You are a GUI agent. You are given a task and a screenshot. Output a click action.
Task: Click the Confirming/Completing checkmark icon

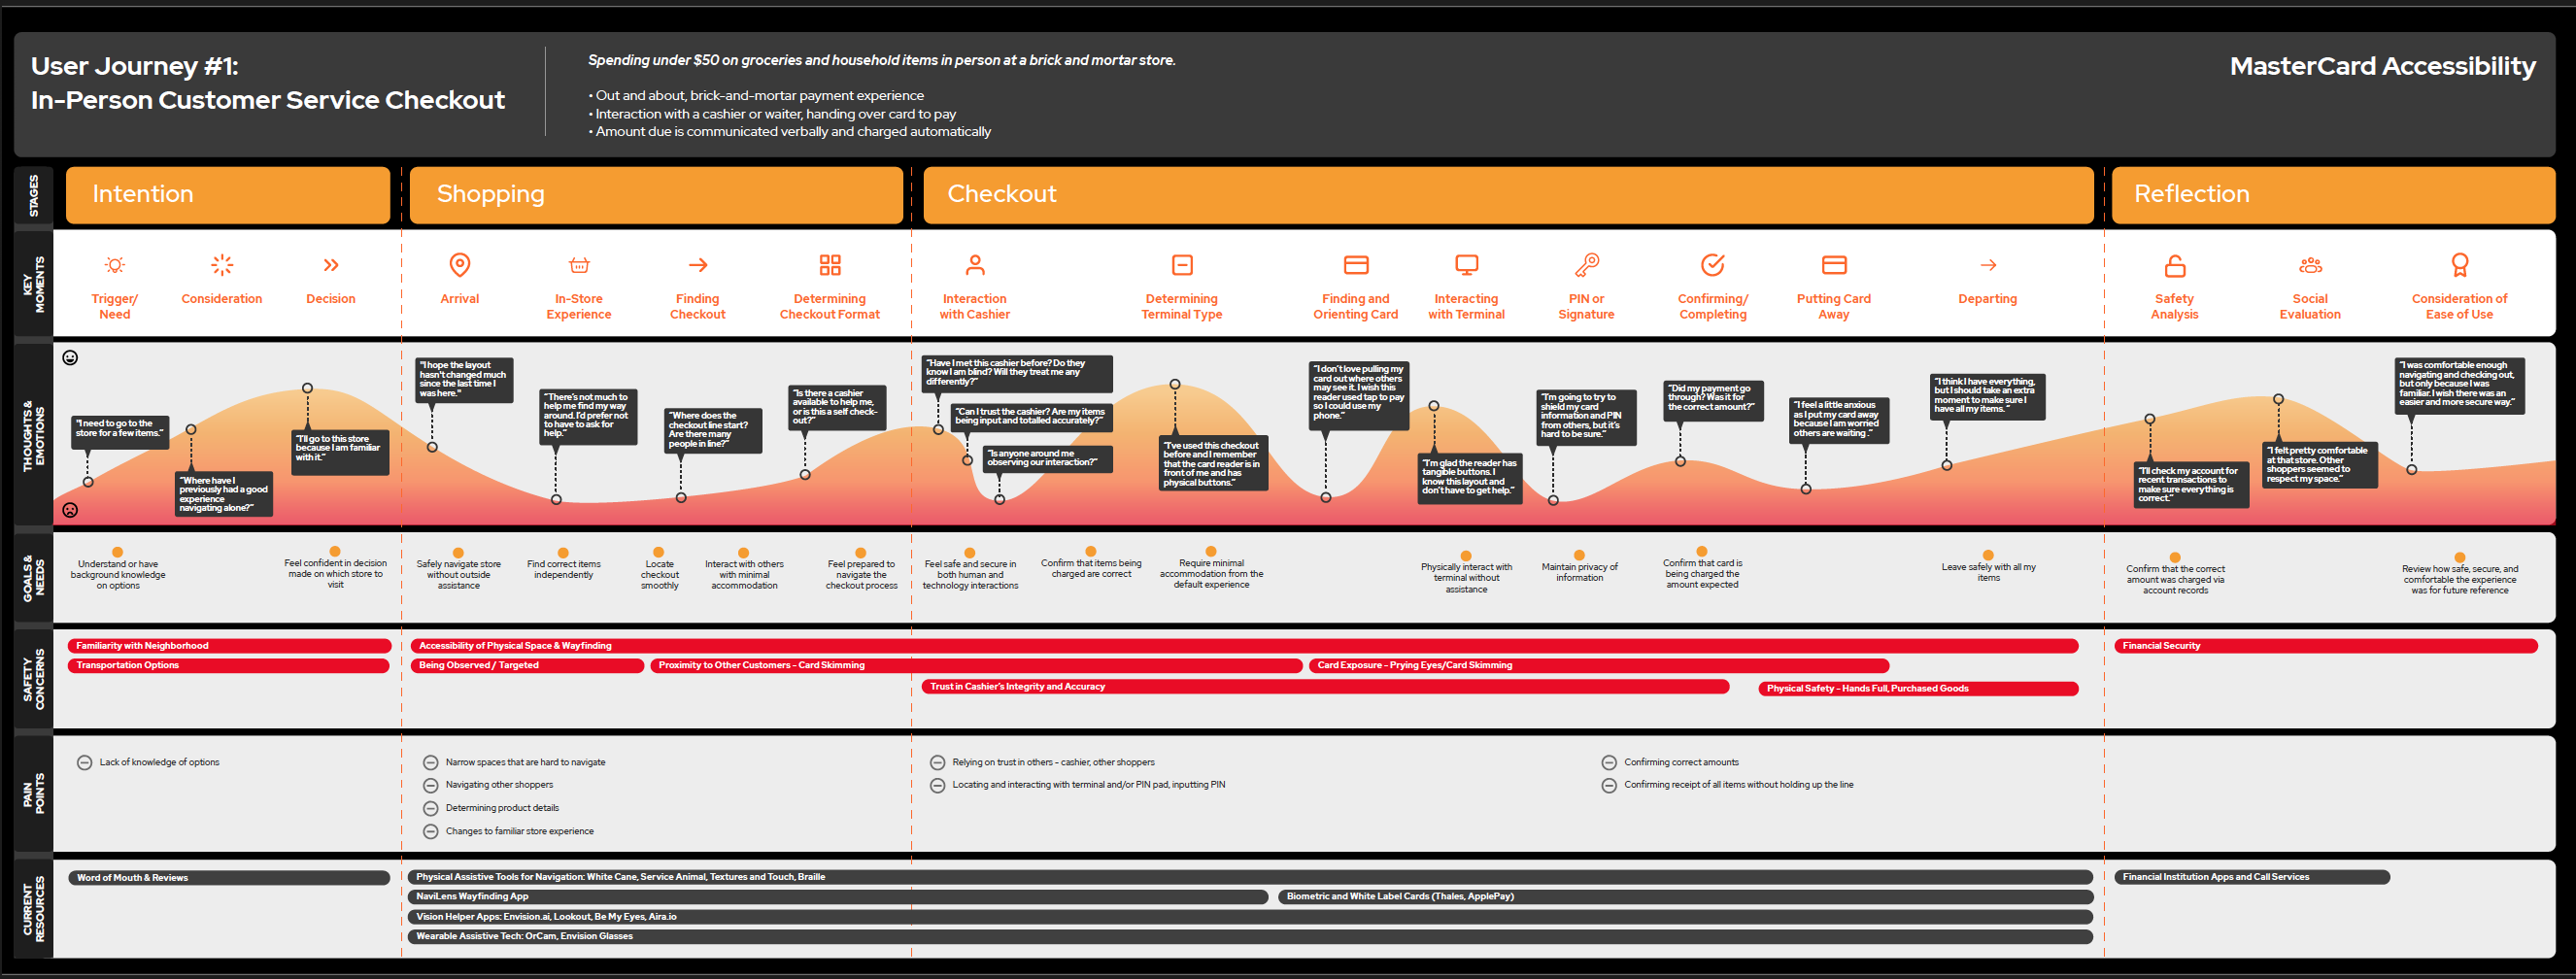pos(1713,265)
